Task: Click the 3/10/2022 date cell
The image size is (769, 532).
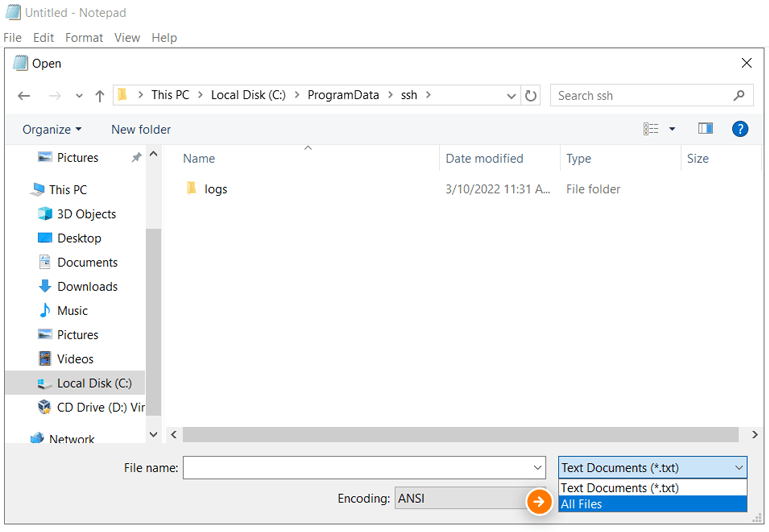Action: click(497, 189)
